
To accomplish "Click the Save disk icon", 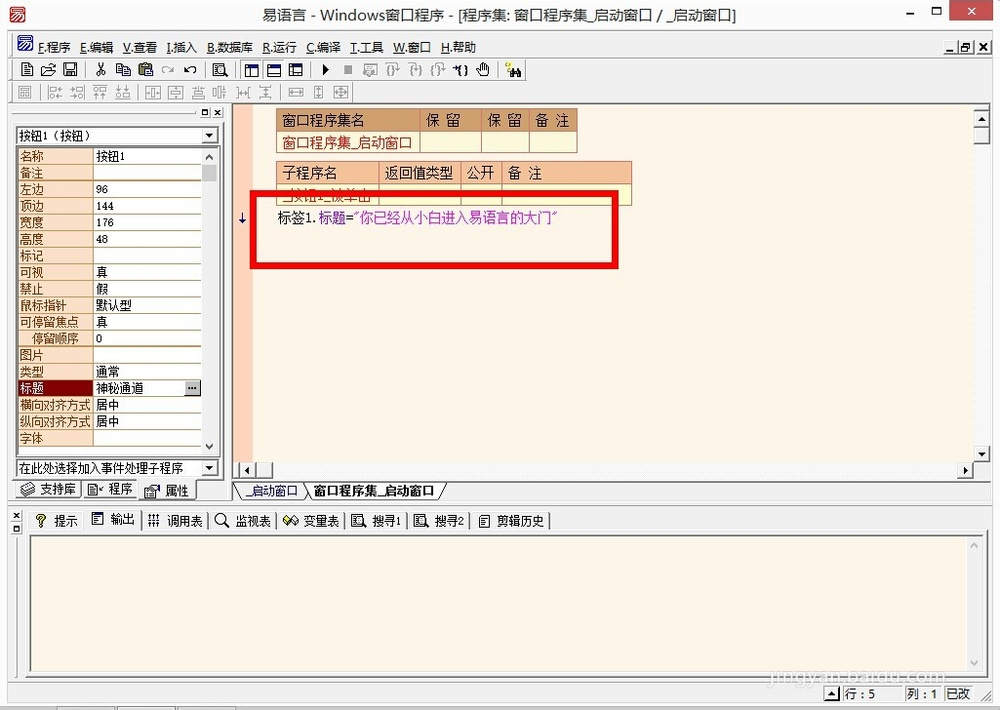I will tap(70, 70).
